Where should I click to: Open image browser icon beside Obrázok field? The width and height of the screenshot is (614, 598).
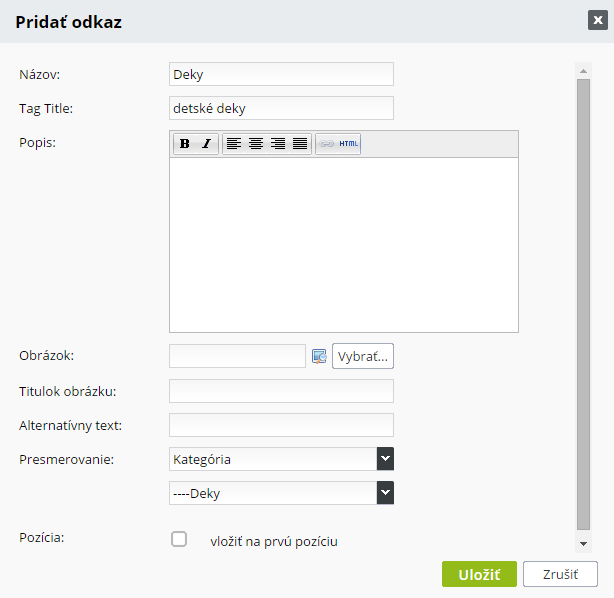click(x=319, y=356)
